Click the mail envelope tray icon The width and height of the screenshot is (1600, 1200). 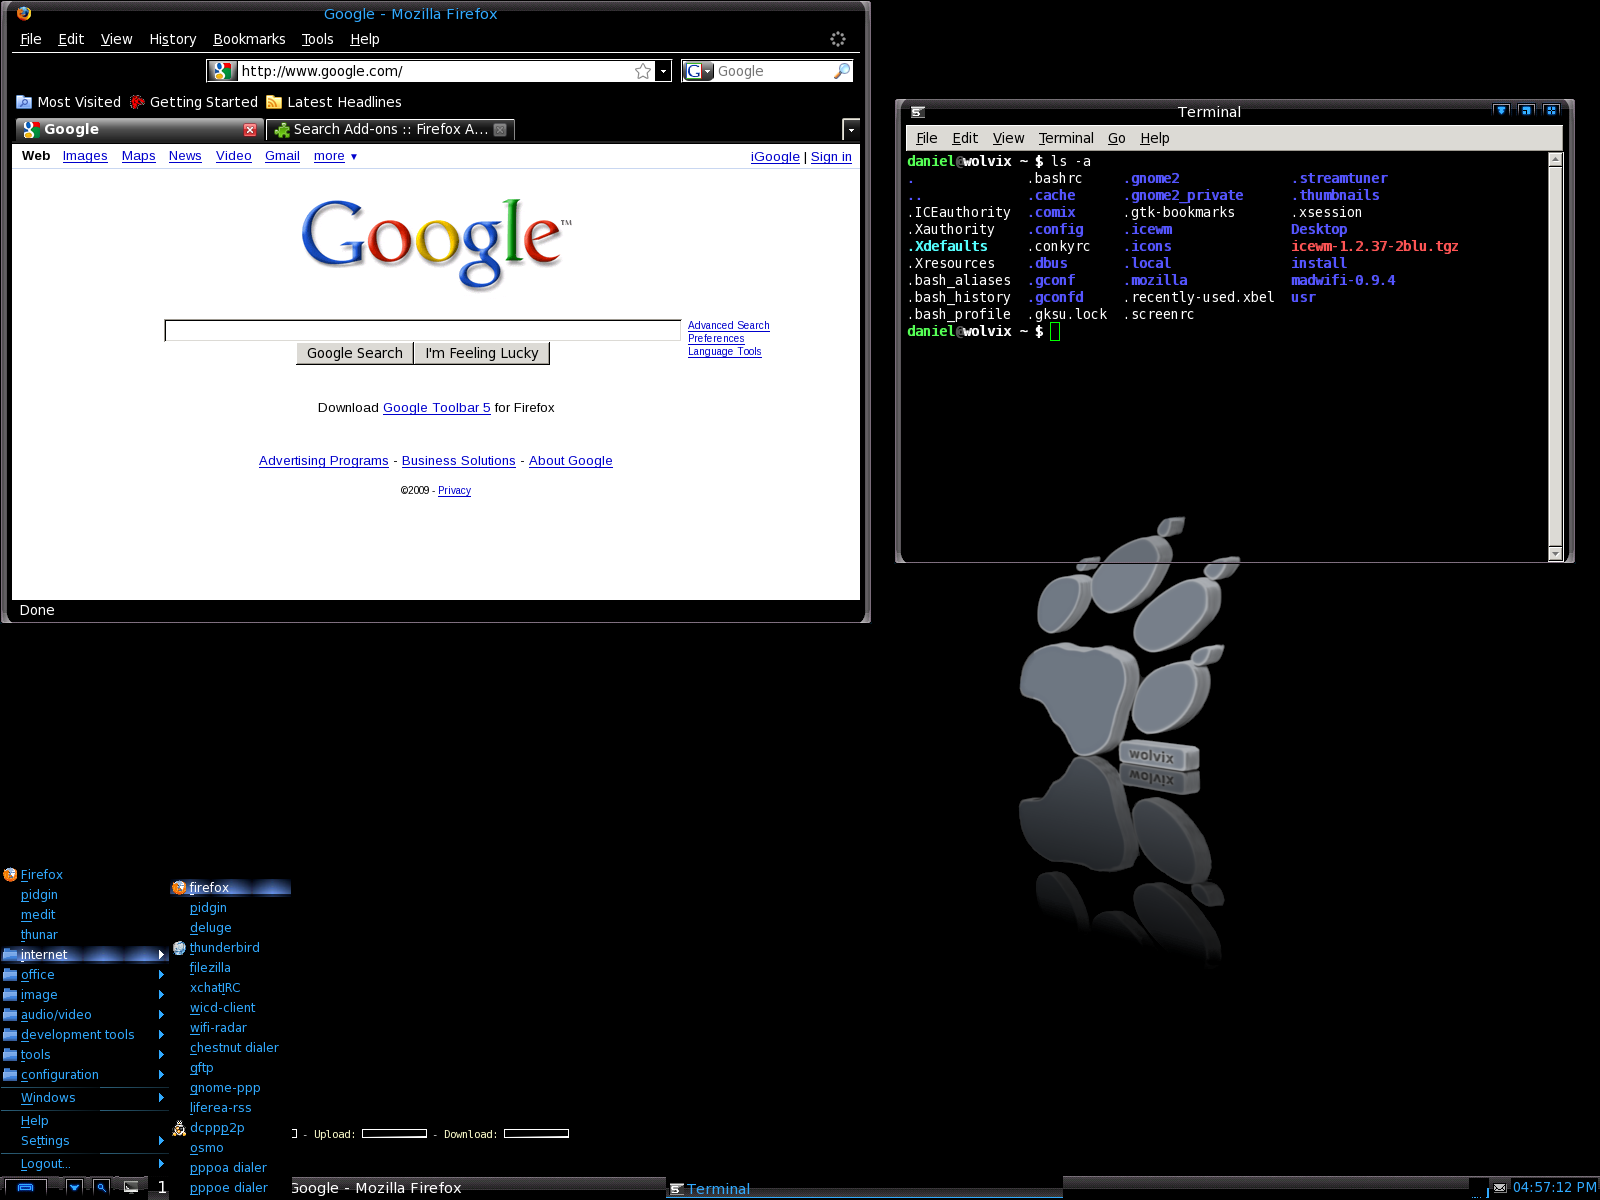[1500, 1188]
